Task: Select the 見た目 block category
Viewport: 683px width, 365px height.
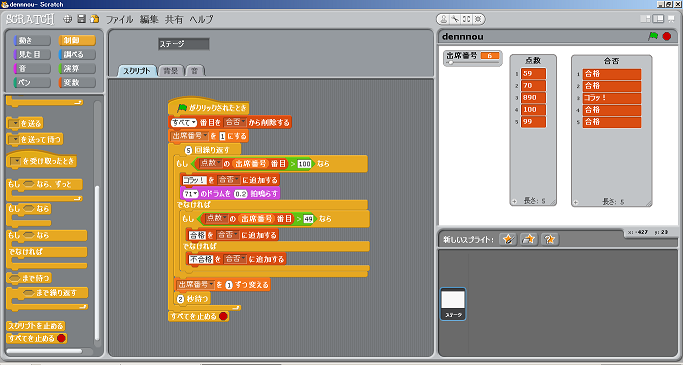Action: [x=32, y=54]
